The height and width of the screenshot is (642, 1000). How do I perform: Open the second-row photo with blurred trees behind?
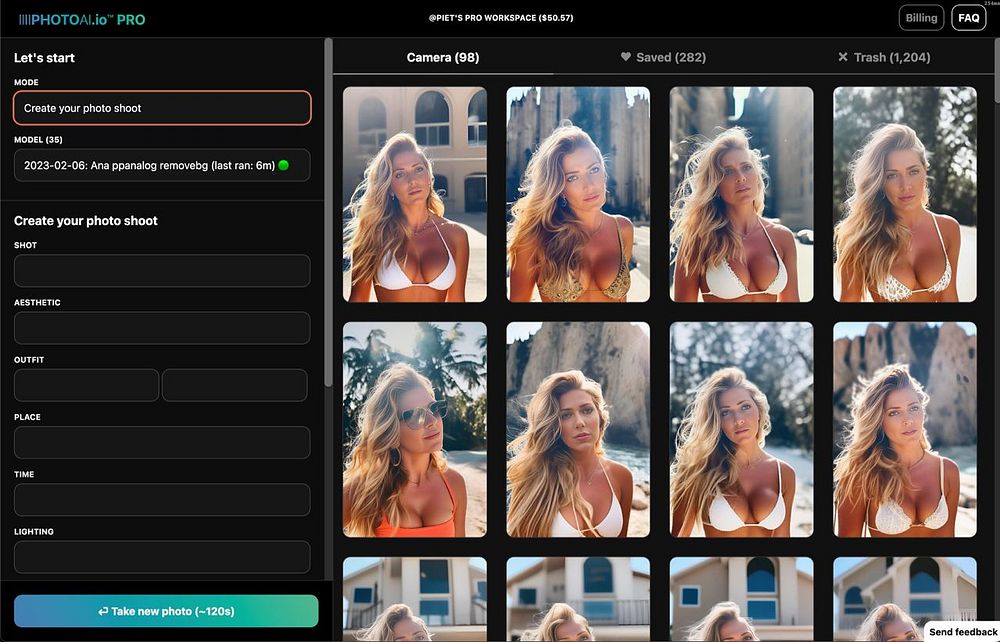(741, 429)
